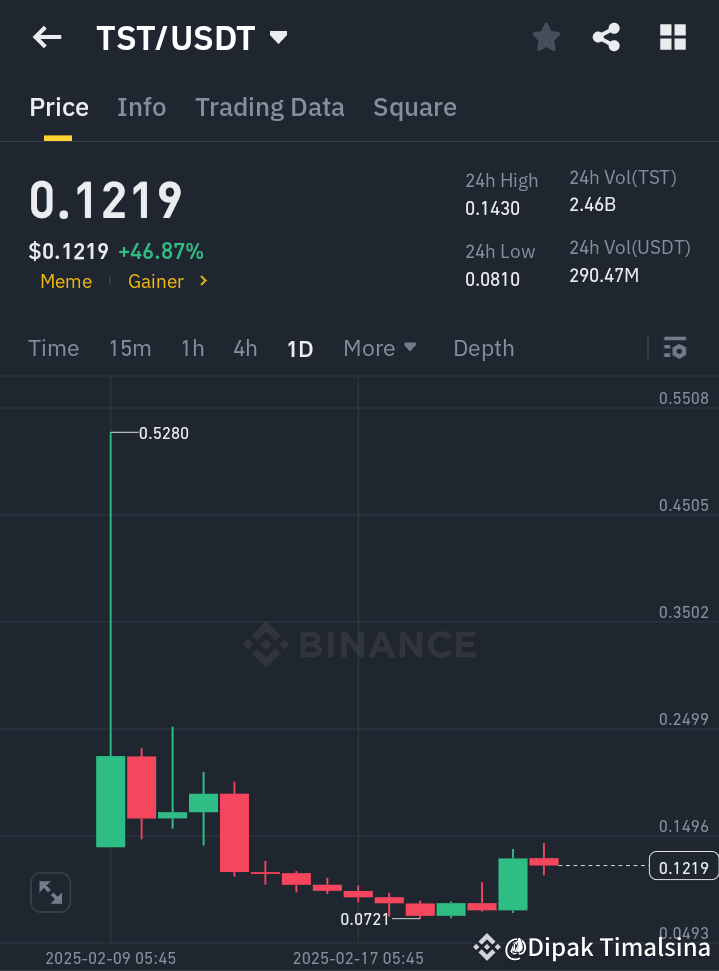
Task: Switch chart to 4h interval
Action: [x=245, y=348]
